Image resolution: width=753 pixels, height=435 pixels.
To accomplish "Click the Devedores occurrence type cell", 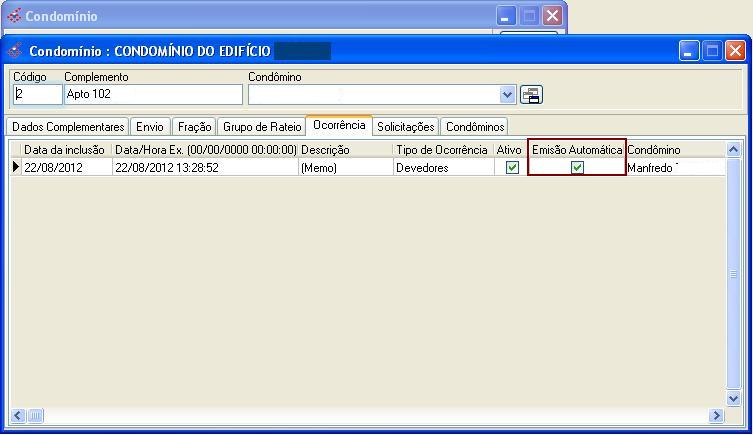I will [x=444, y=168].
